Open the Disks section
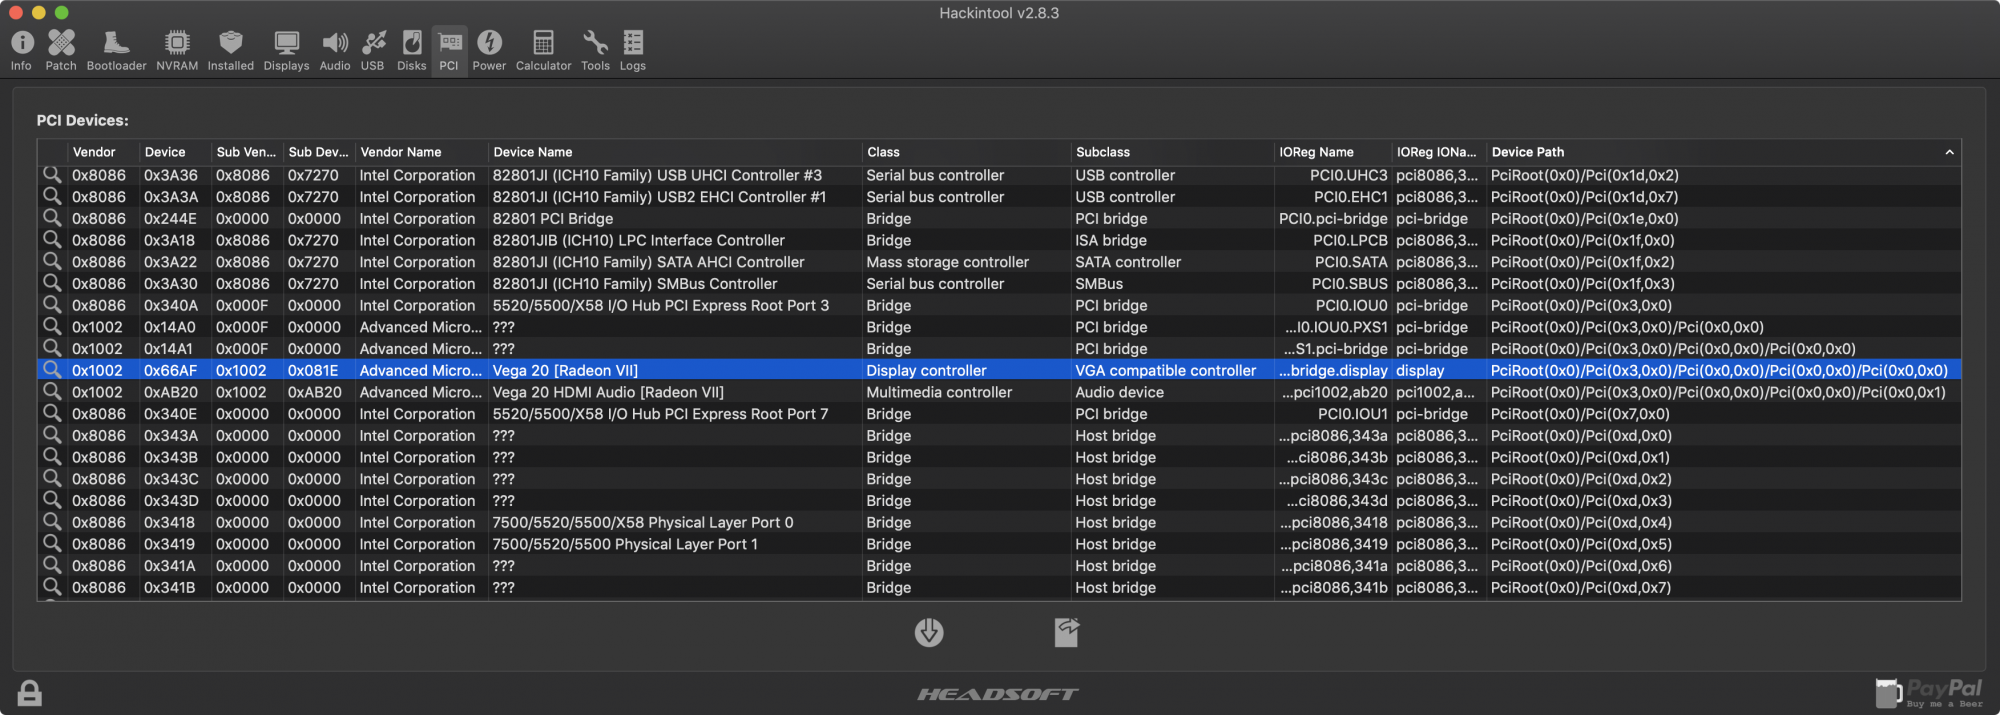The image size is (2000, 715). point(412,50)
